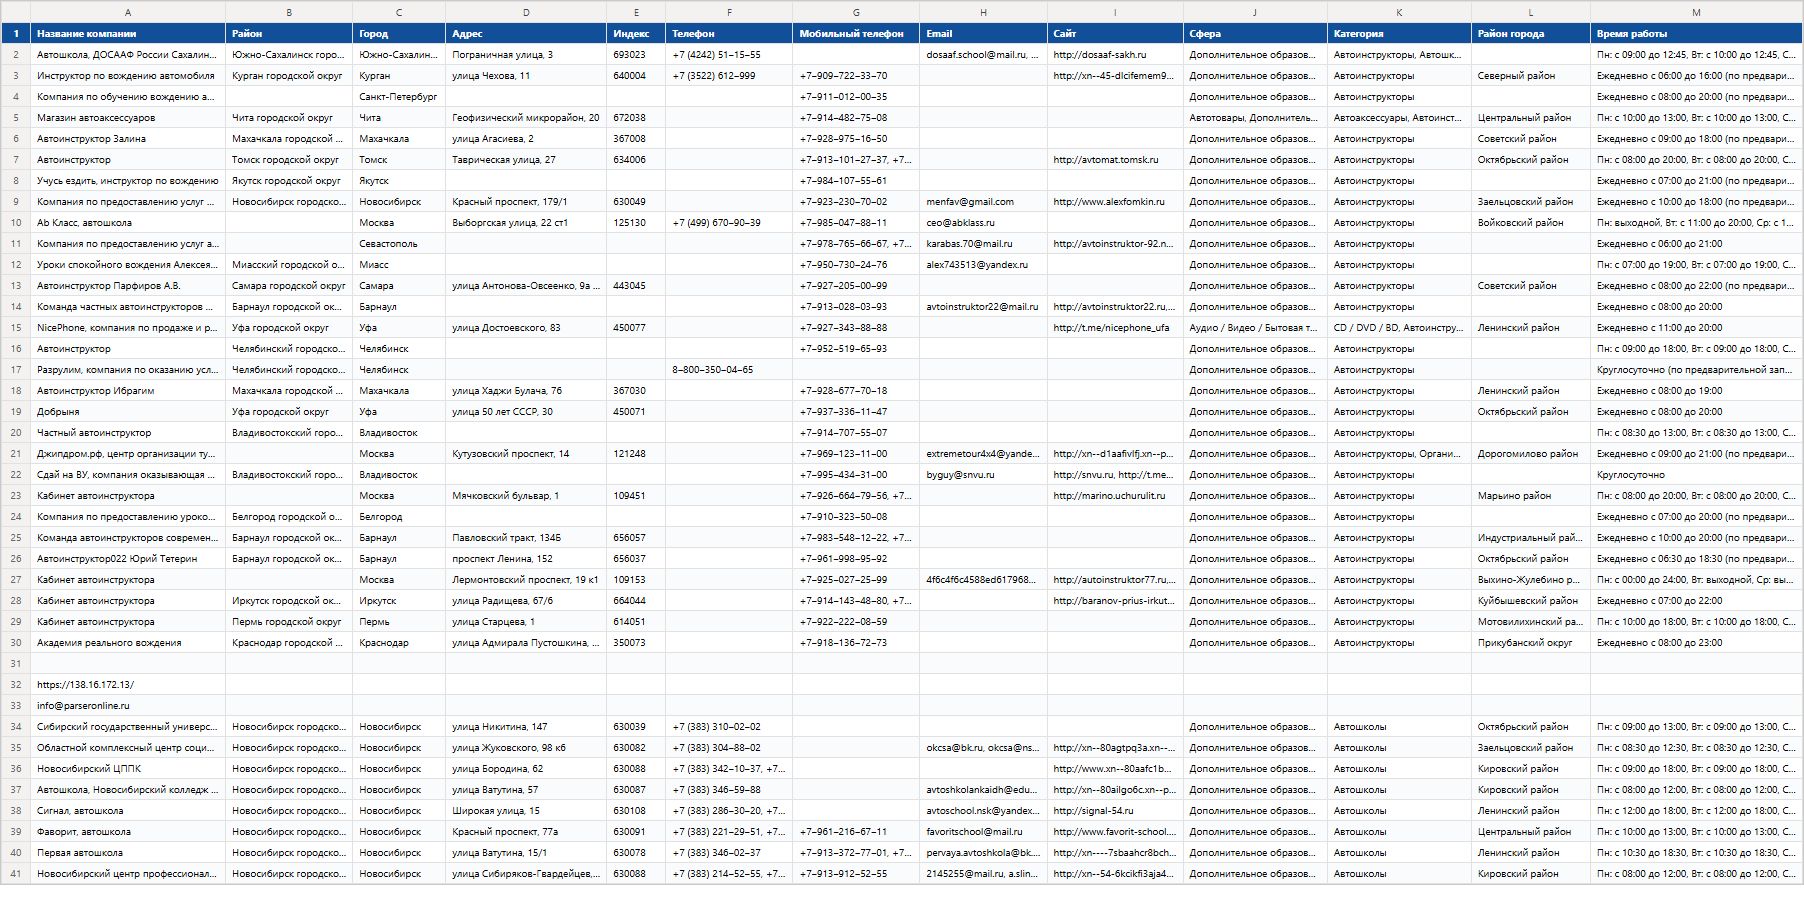
Task: Select the cell 'Автоинструктор Ибрагим'
Action: click(x=128, y=391)
